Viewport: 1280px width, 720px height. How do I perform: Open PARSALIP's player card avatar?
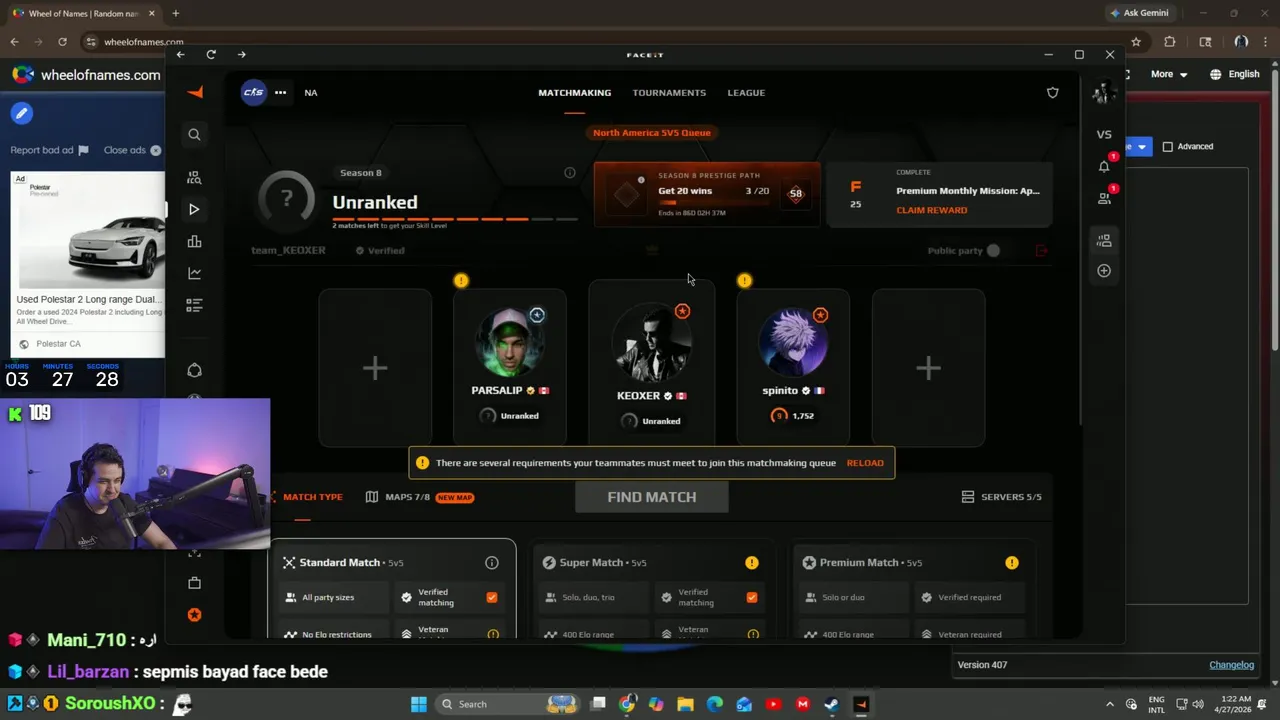click(x=510, y=344)
